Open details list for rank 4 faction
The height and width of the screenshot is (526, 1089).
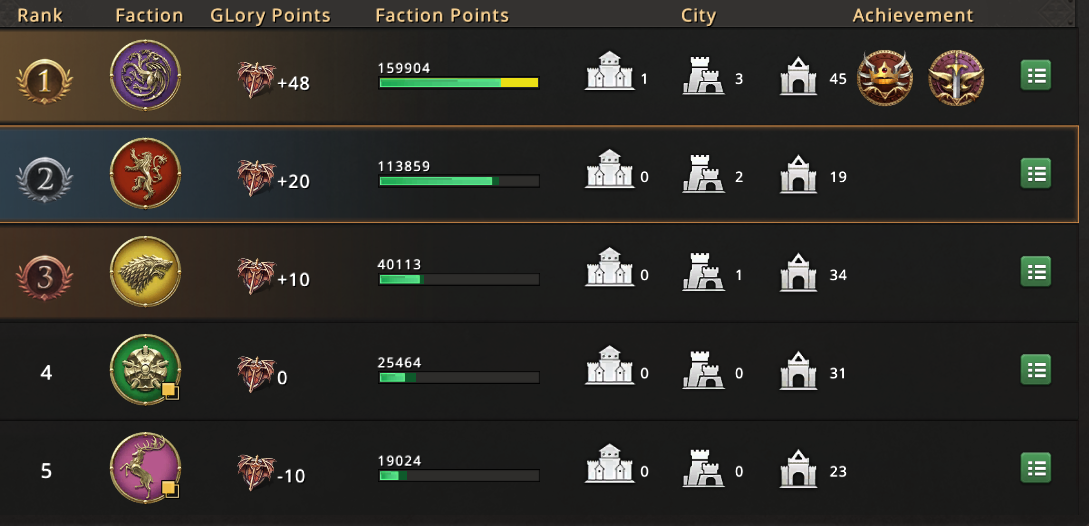(1036, 370)
